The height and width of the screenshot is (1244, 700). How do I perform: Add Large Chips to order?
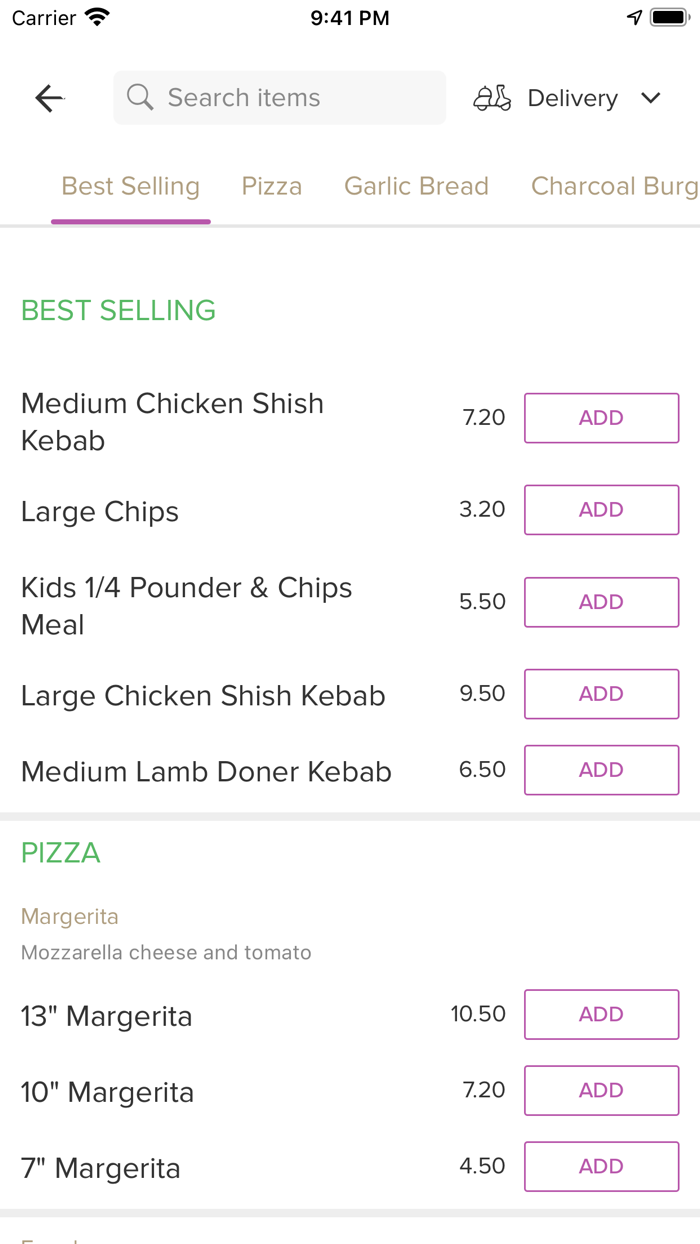coord(601,510)
